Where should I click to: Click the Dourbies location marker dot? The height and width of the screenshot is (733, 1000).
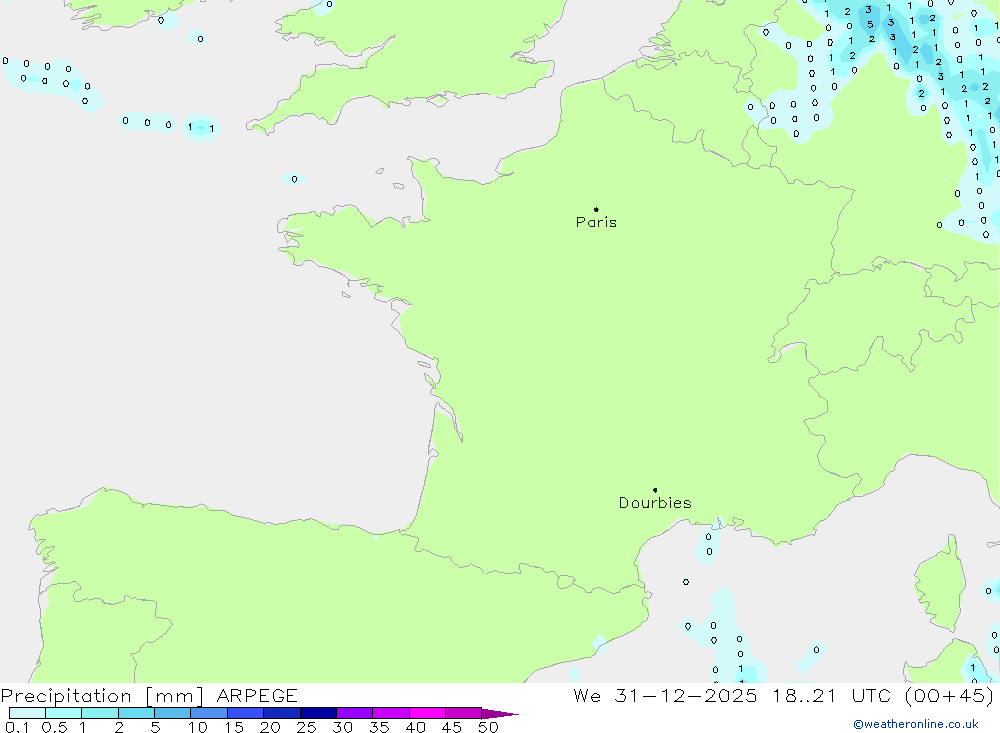click(655, 490)
